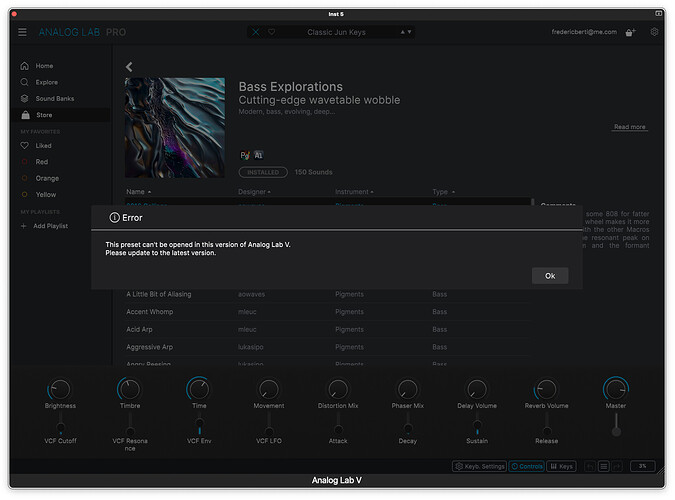Click the Bass Explorations cover artwork
The width and height of the screenshot is (675, 500).
(x=175, y=127)
